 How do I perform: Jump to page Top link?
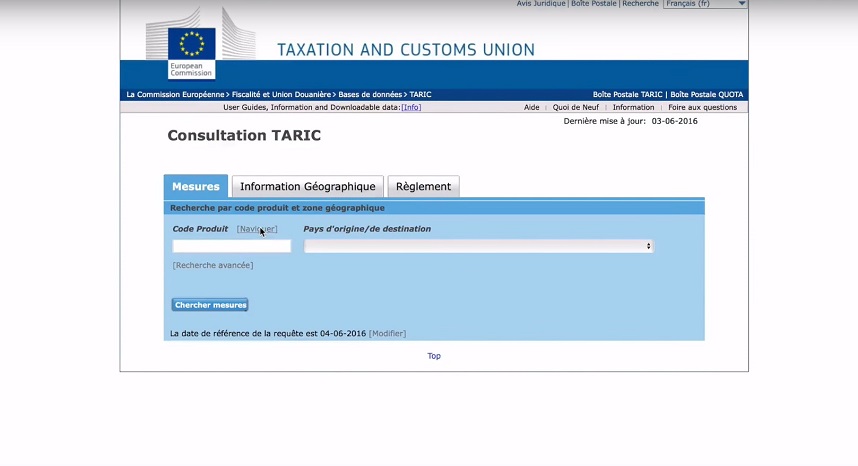(x=434, y=356)
